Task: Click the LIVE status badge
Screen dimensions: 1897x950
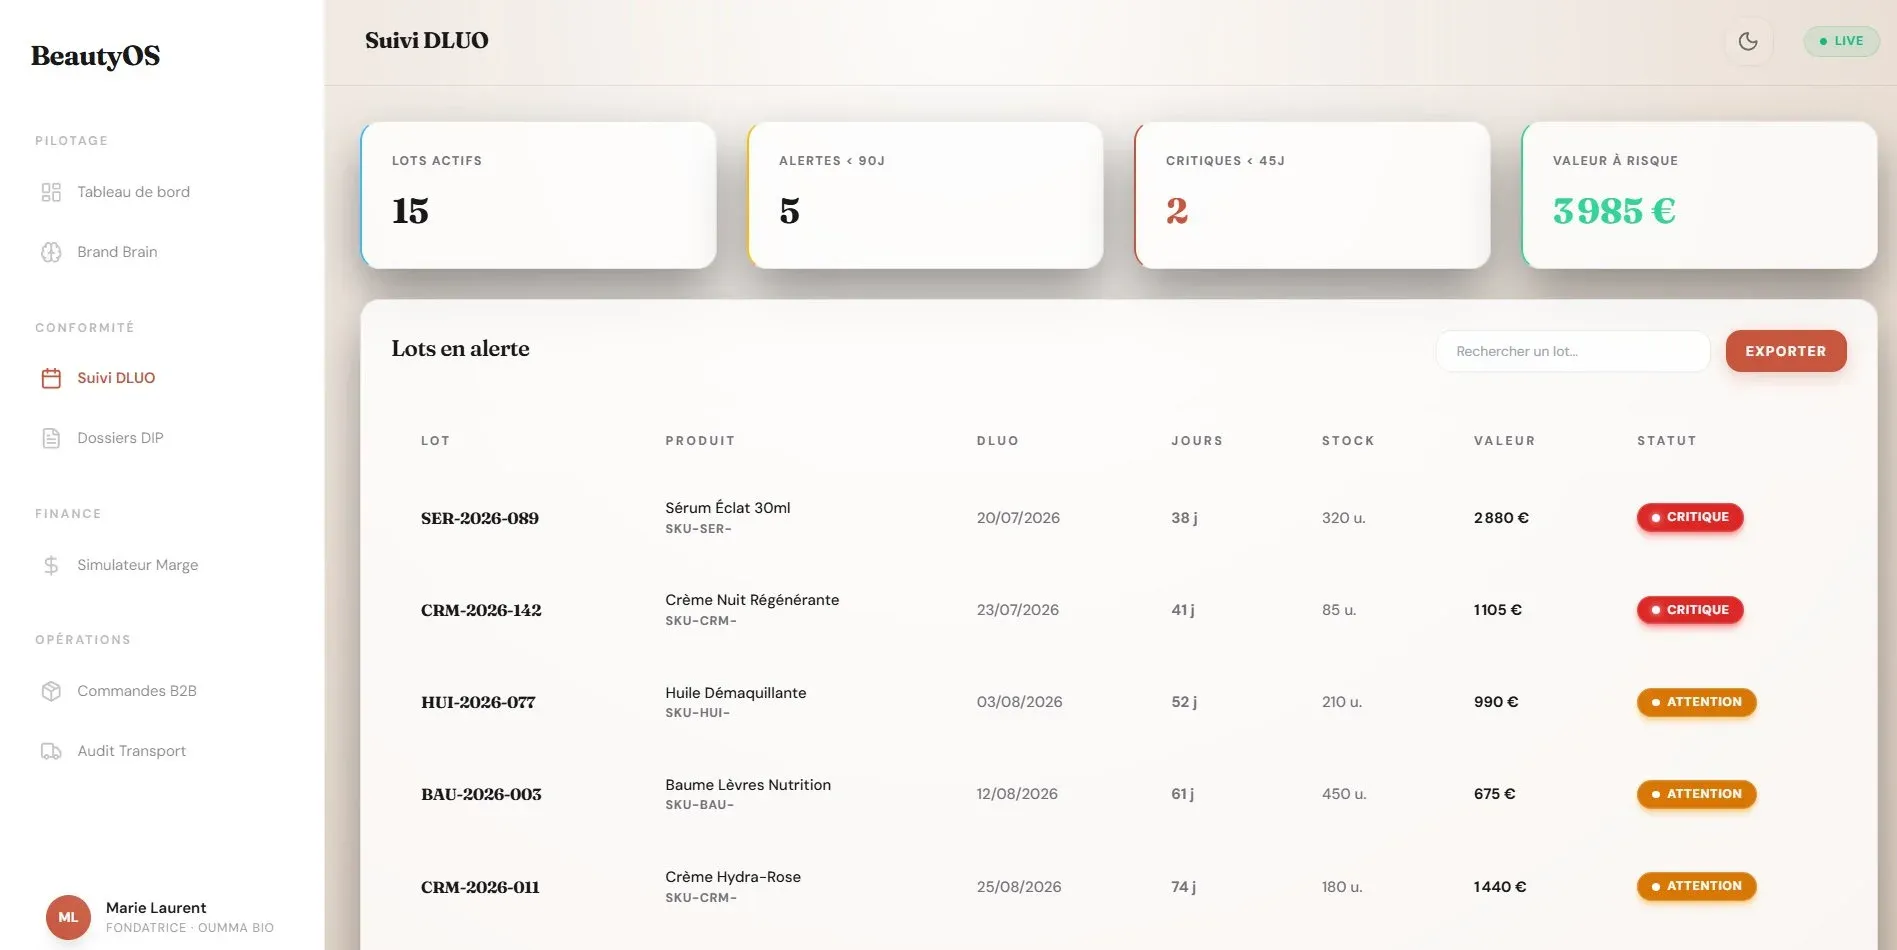Action: click(1841, 41)
